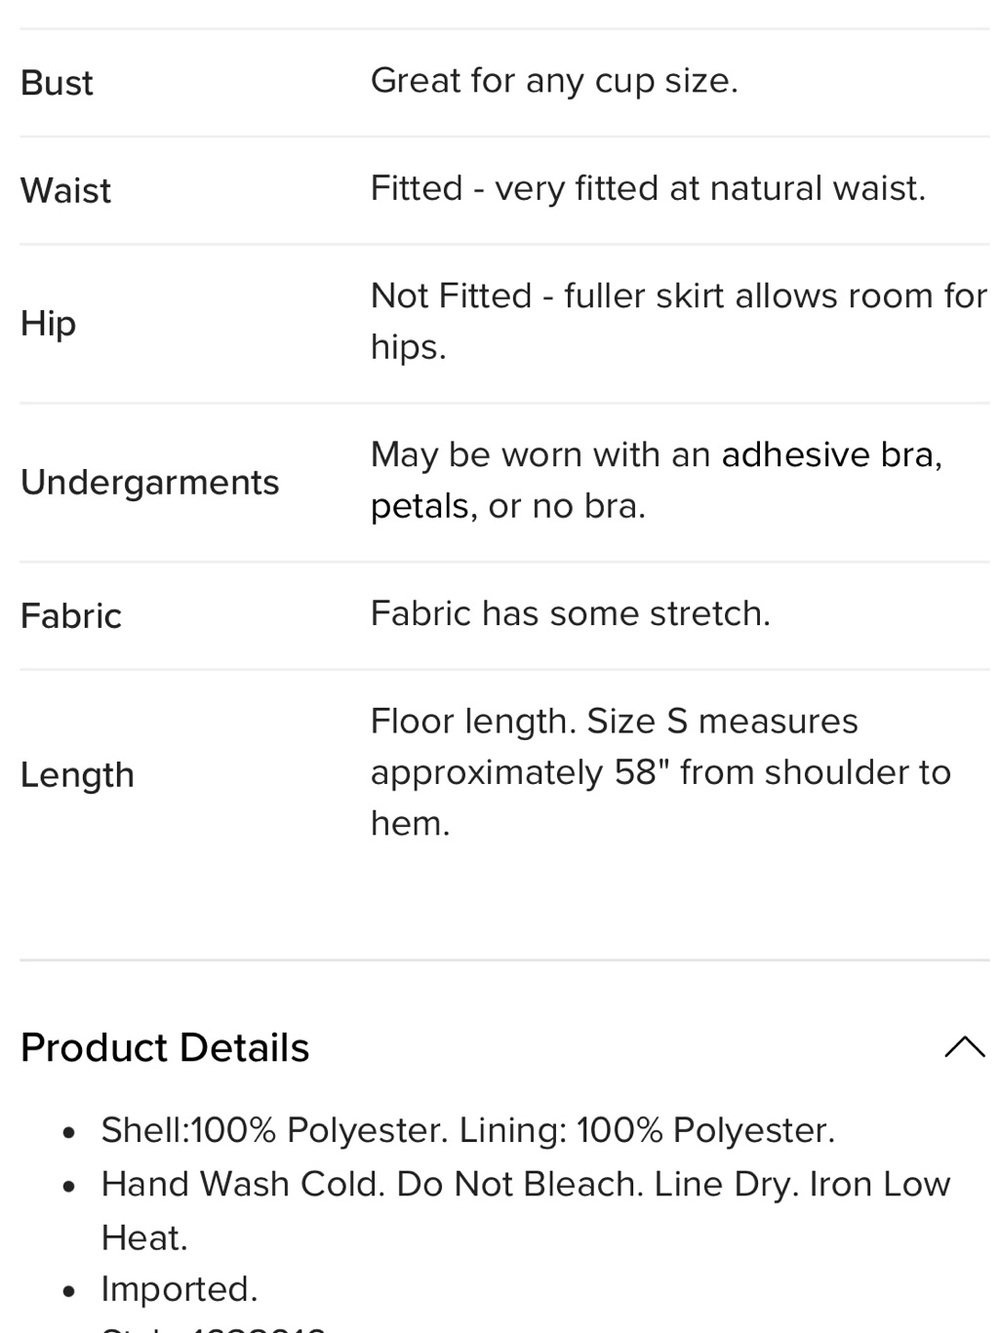Click the 'Not Fitted - fuller skirt' description
This screenshot has width=1000, height=1333.
pyautogui.click(x=679, y=321)
